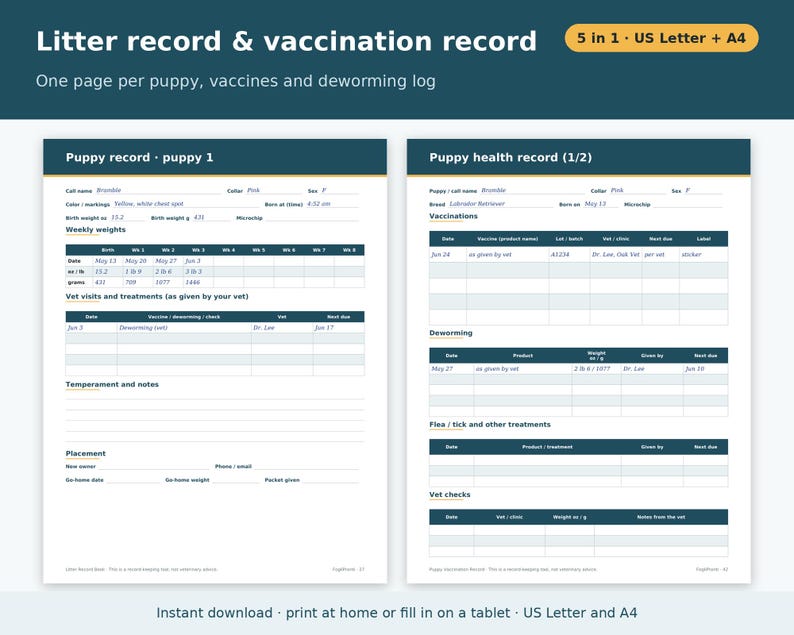Click the '3 lb 3' weight cell

198,271
